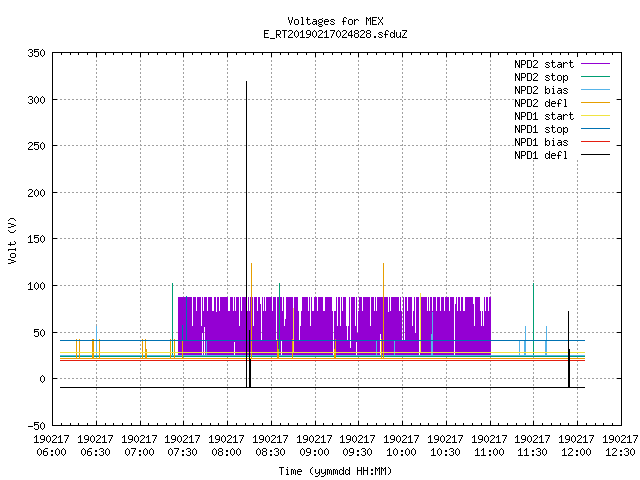640x480 pixels.
Task: Click the x-axis tick label 12:30
Action: (x=620, y=452)
